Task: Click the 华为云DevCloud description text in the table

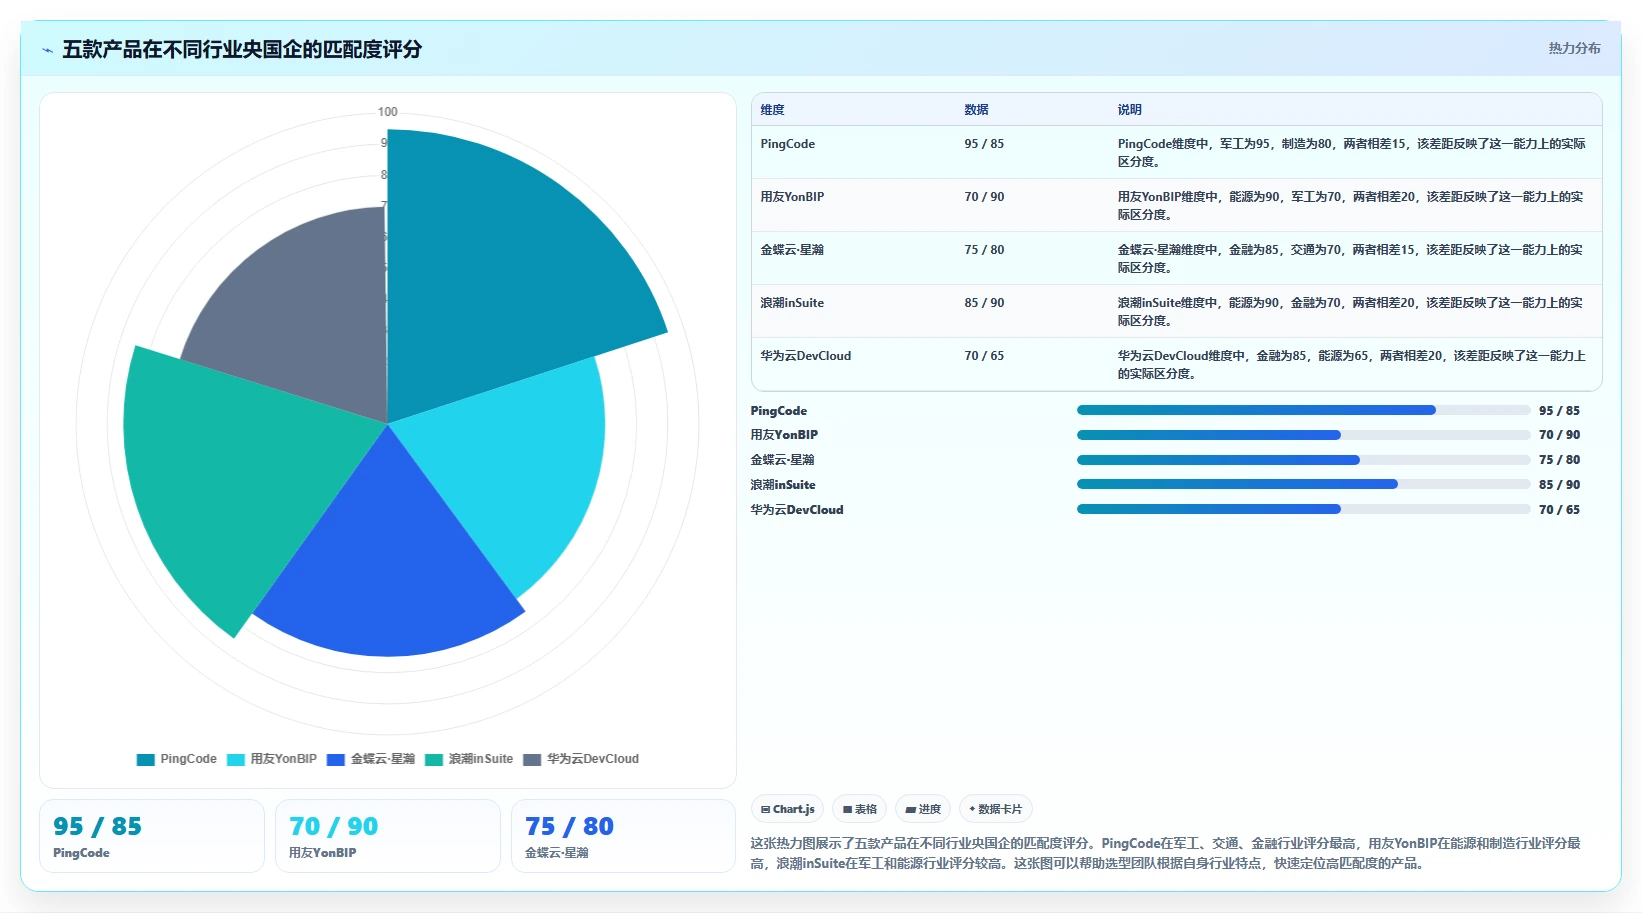Action: tap(1351, 365)
